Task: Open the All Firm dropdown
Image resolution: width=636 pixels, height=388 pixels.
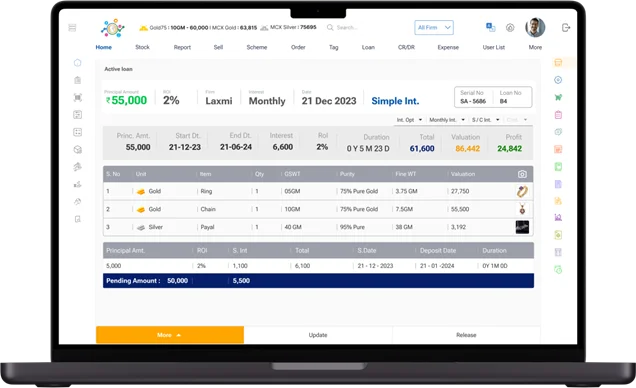Action: tap(434, 28)
